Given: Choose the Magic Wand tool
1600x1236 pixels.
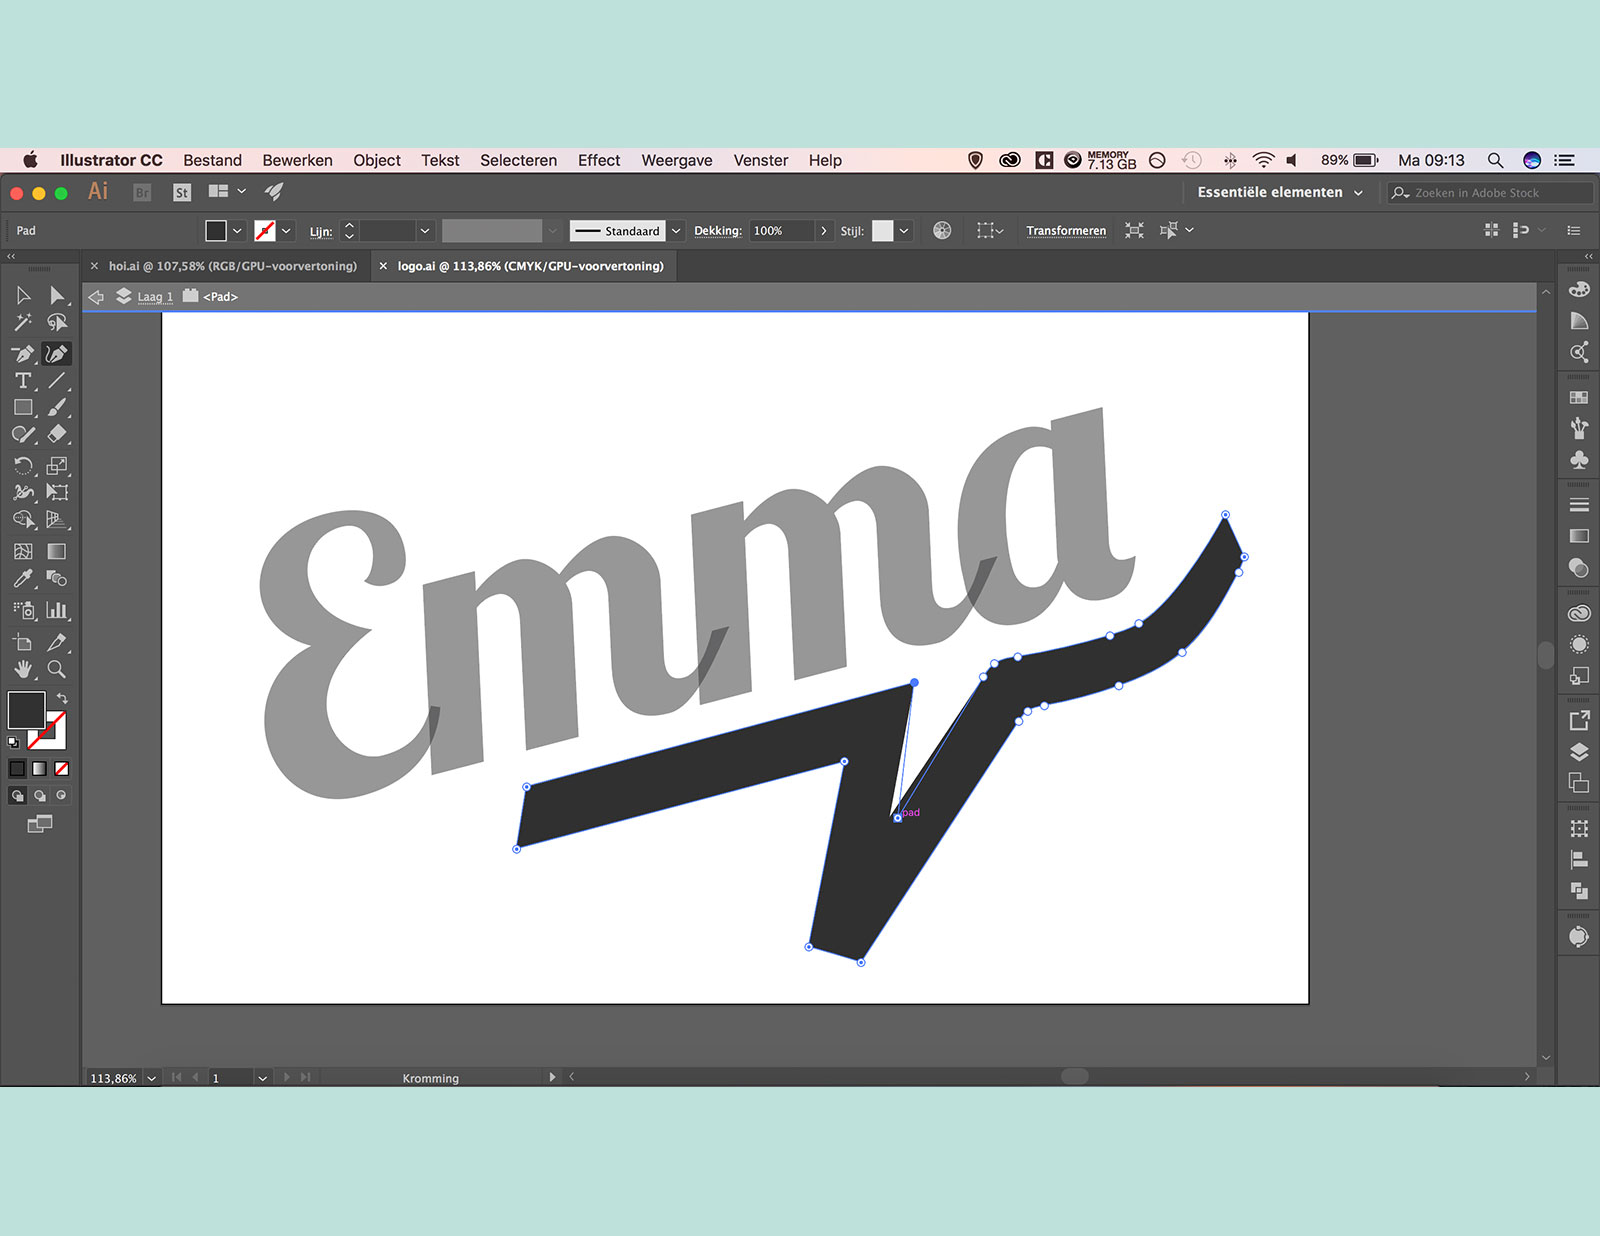Looking at the screenshot, I should coord(23,322).
